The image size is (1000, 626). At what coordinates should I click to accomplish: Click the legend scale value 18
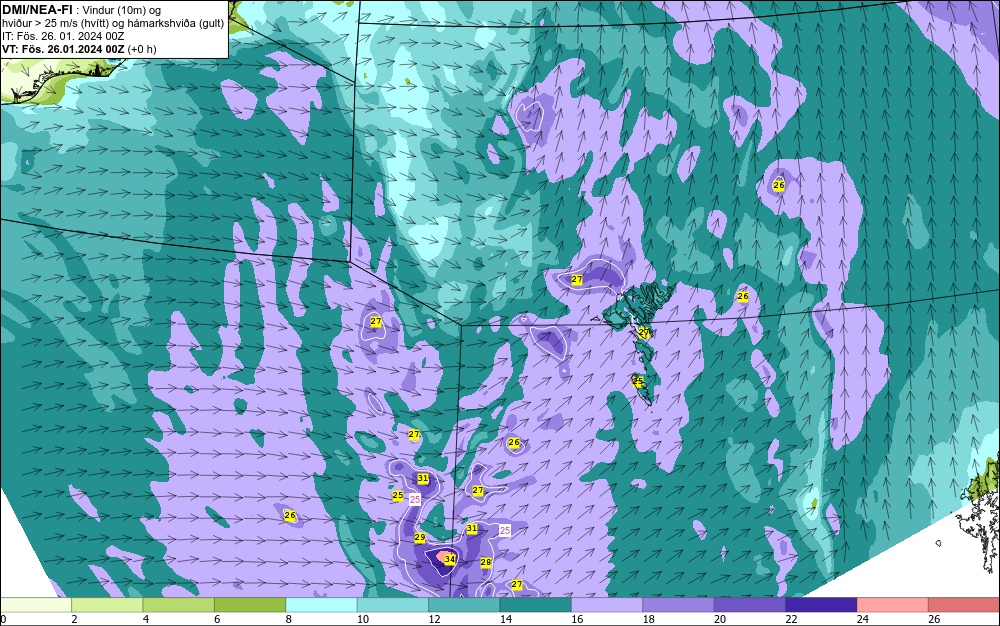649,619
